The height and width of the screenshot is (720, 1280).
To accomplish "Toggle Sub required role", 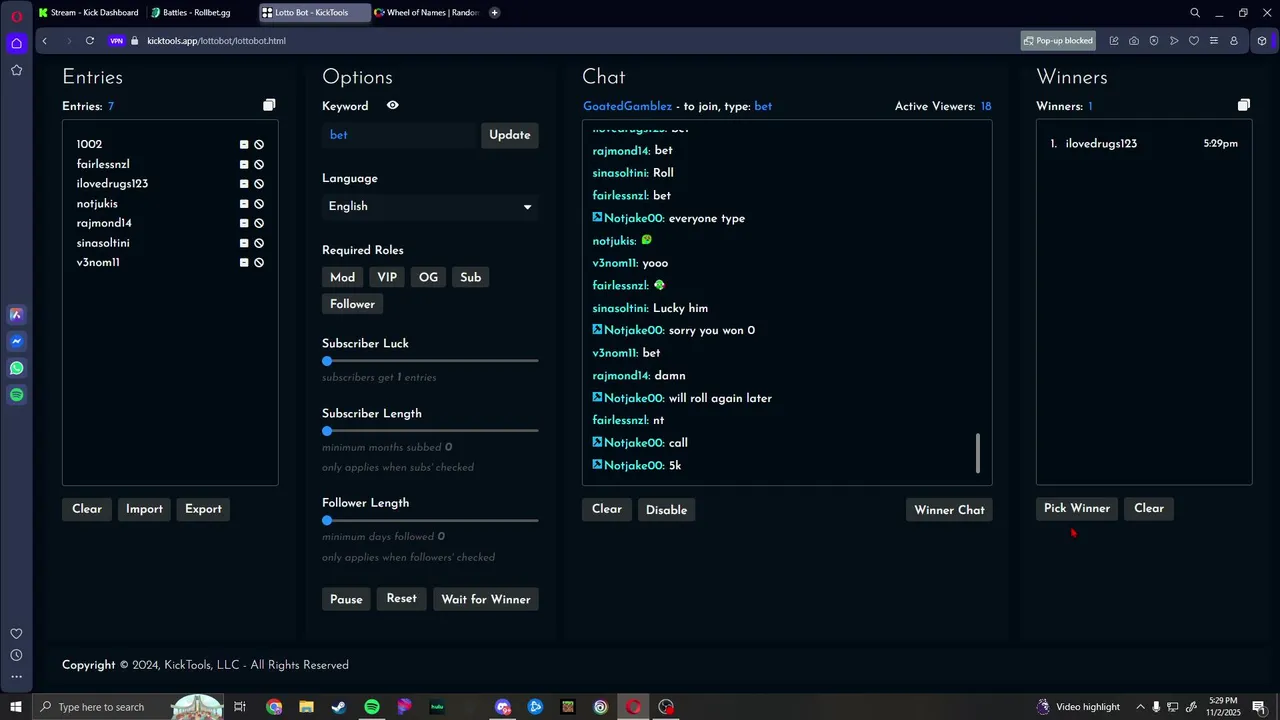I will click(470, 277).
